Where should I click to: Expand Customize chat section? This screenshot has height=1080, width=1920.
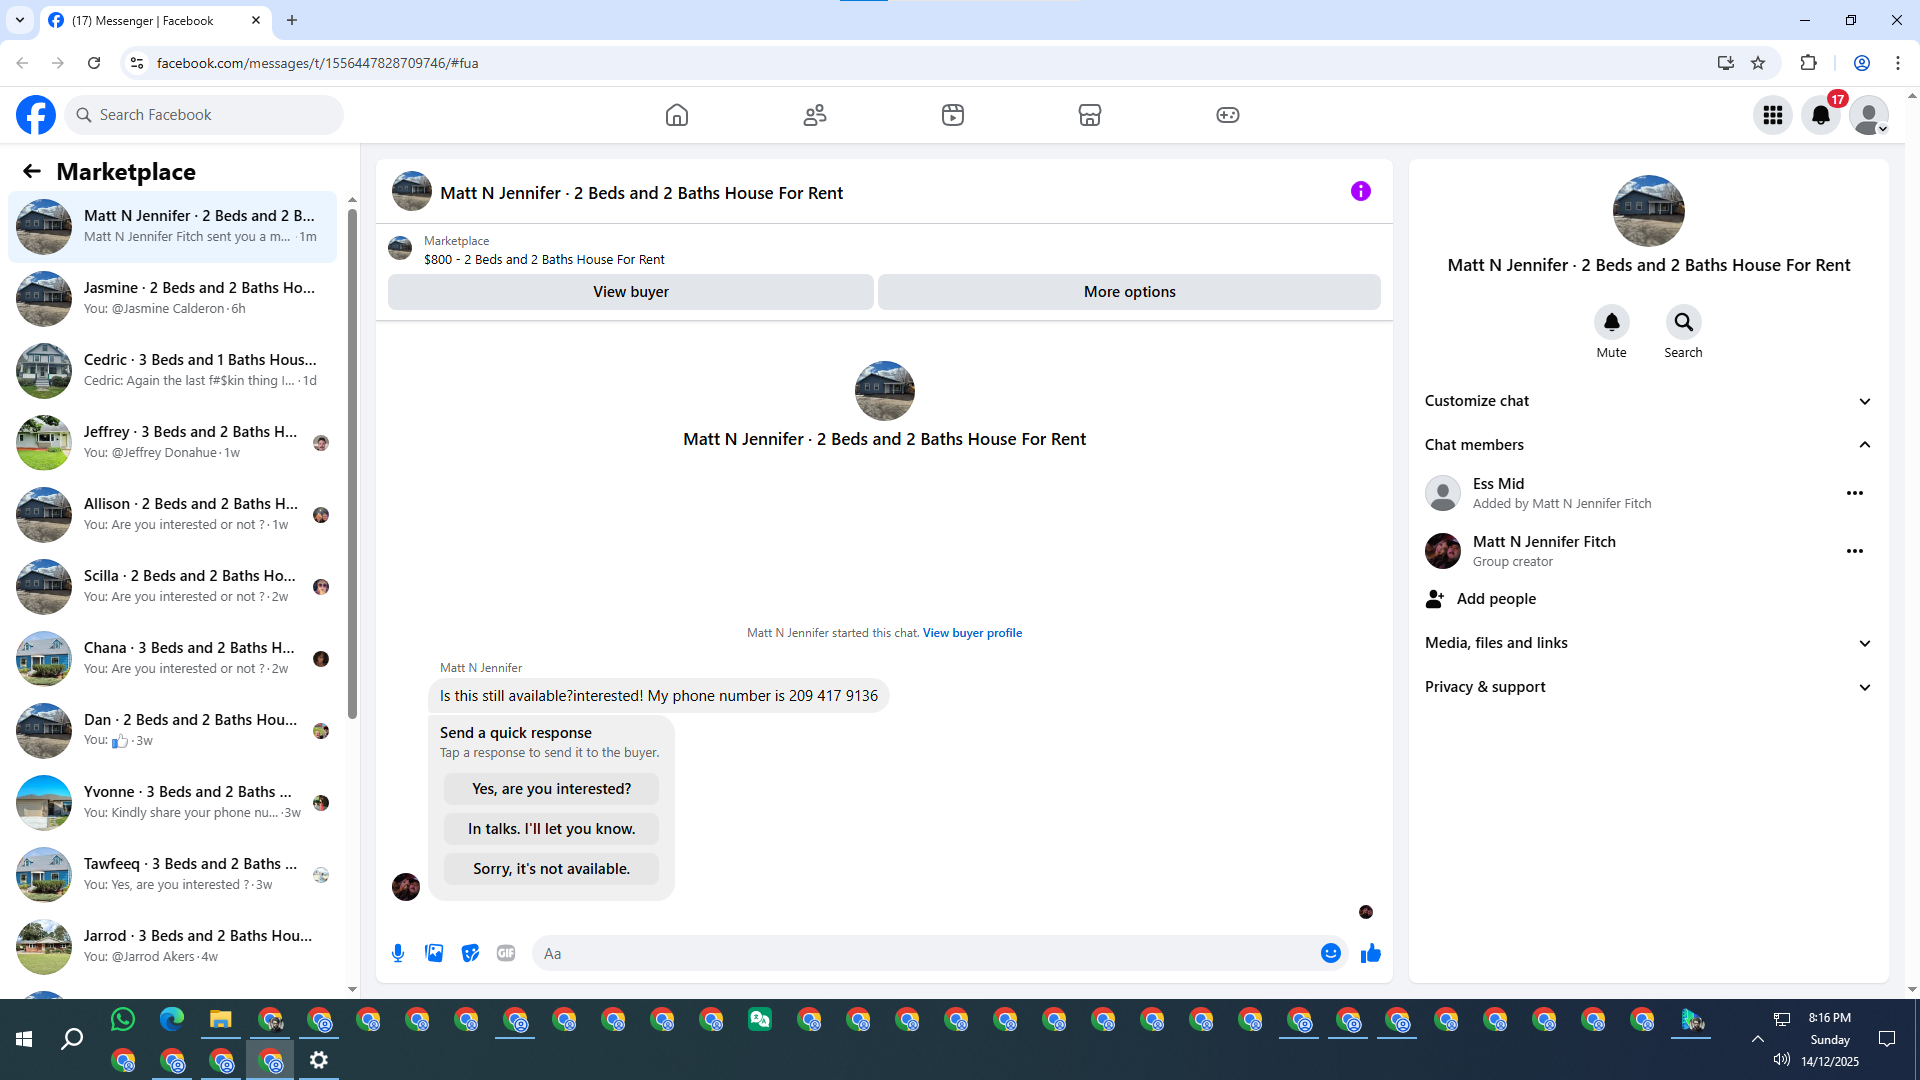click(x=1648, y=401)
